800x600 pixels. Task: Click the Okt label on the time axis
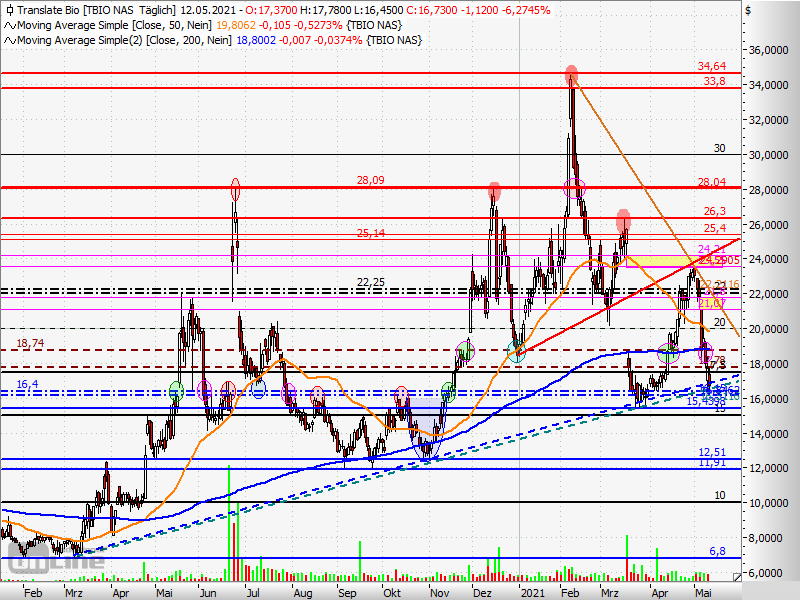[391, 592]
